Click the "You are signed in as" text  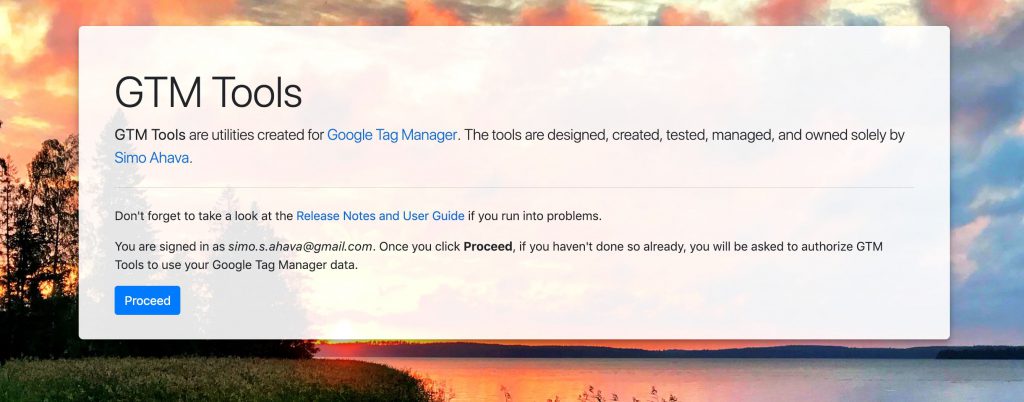169,247
